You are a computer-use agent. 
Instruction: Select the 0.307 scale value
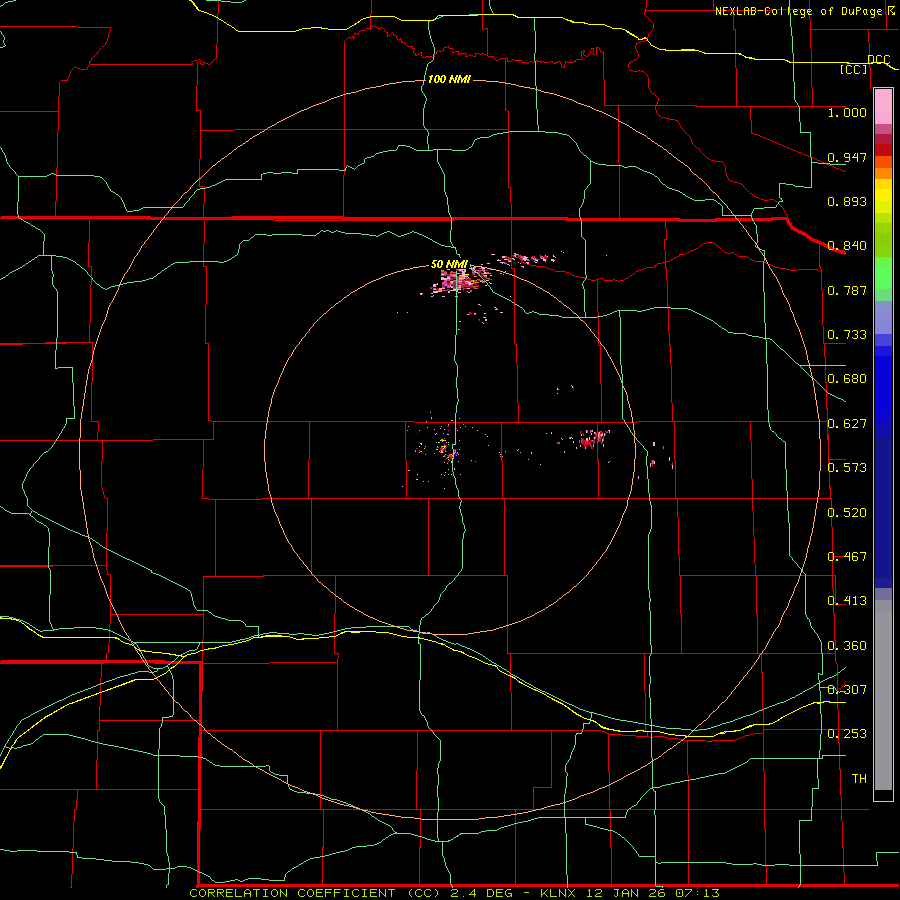click(x=847, y=690)
